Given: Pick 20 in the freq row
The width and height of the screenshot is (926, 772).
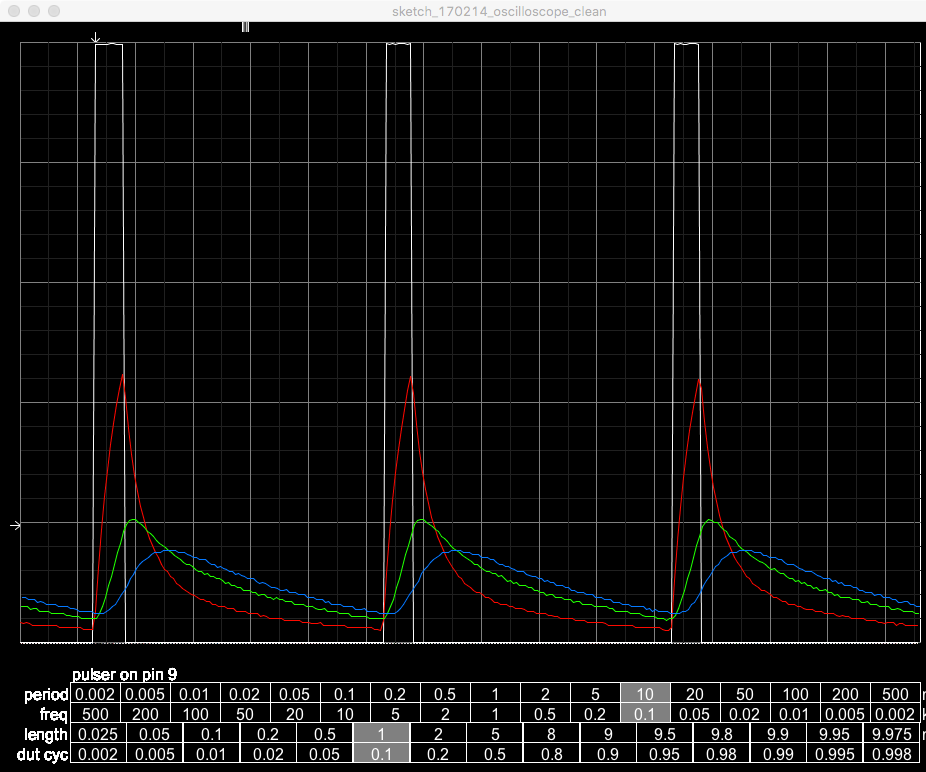Looking at the screenshot, I should click(x=295, y=714).
